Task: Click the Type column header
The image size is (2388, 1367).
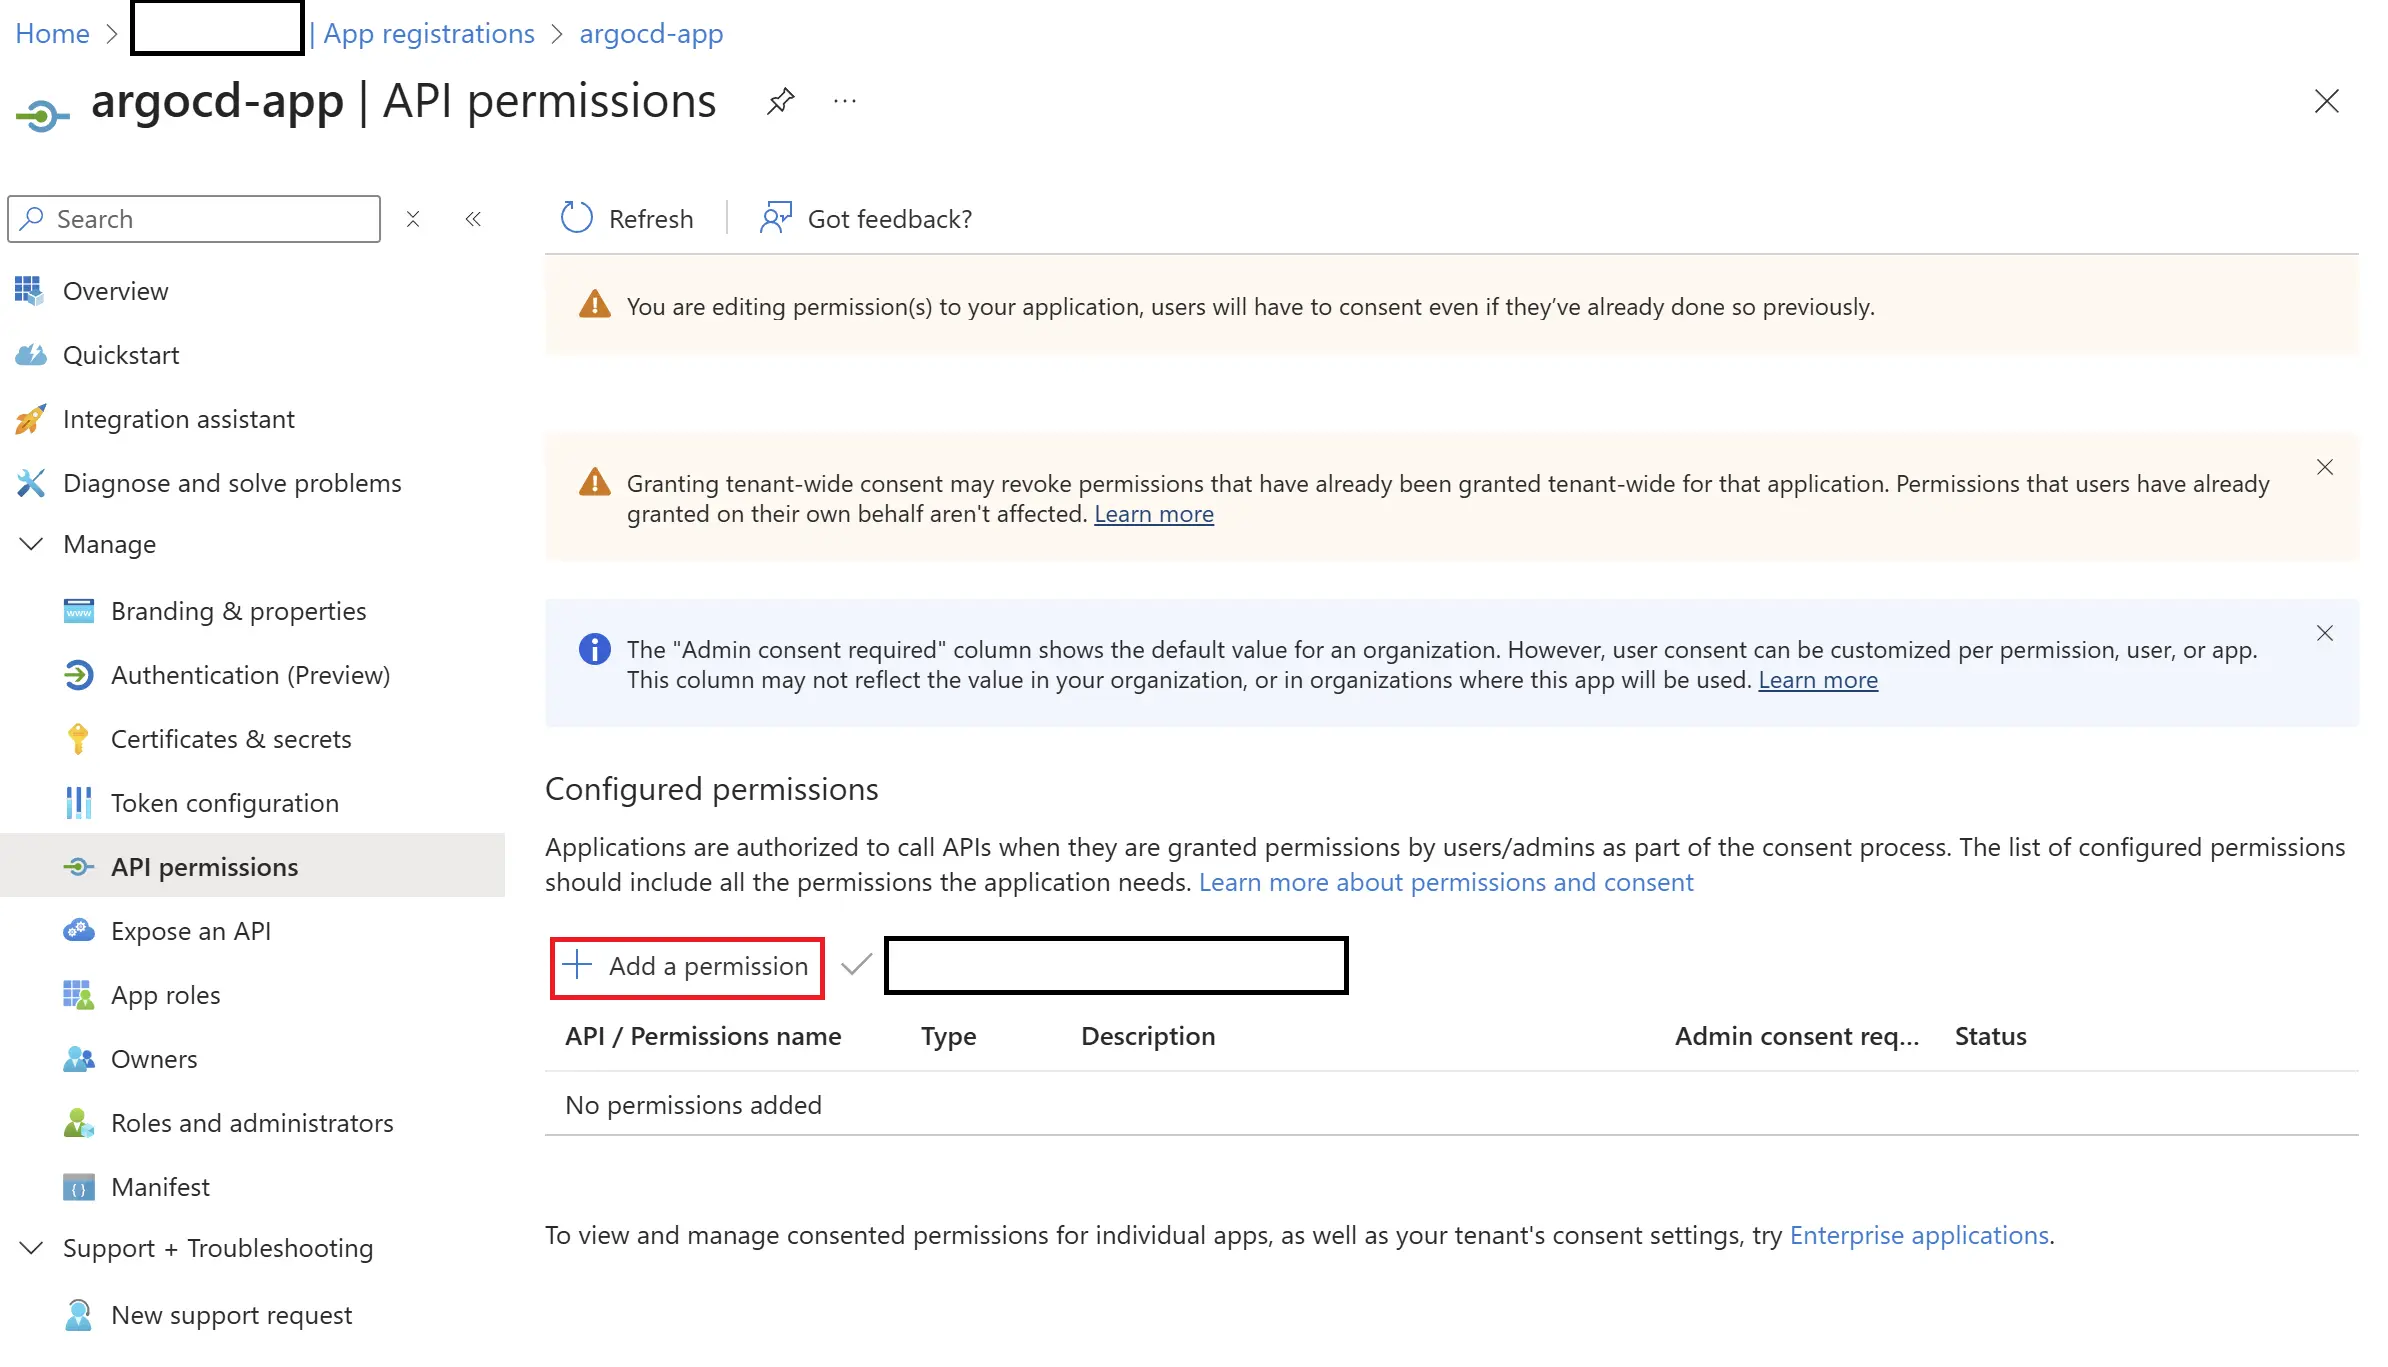Action: coord(948,1036)
